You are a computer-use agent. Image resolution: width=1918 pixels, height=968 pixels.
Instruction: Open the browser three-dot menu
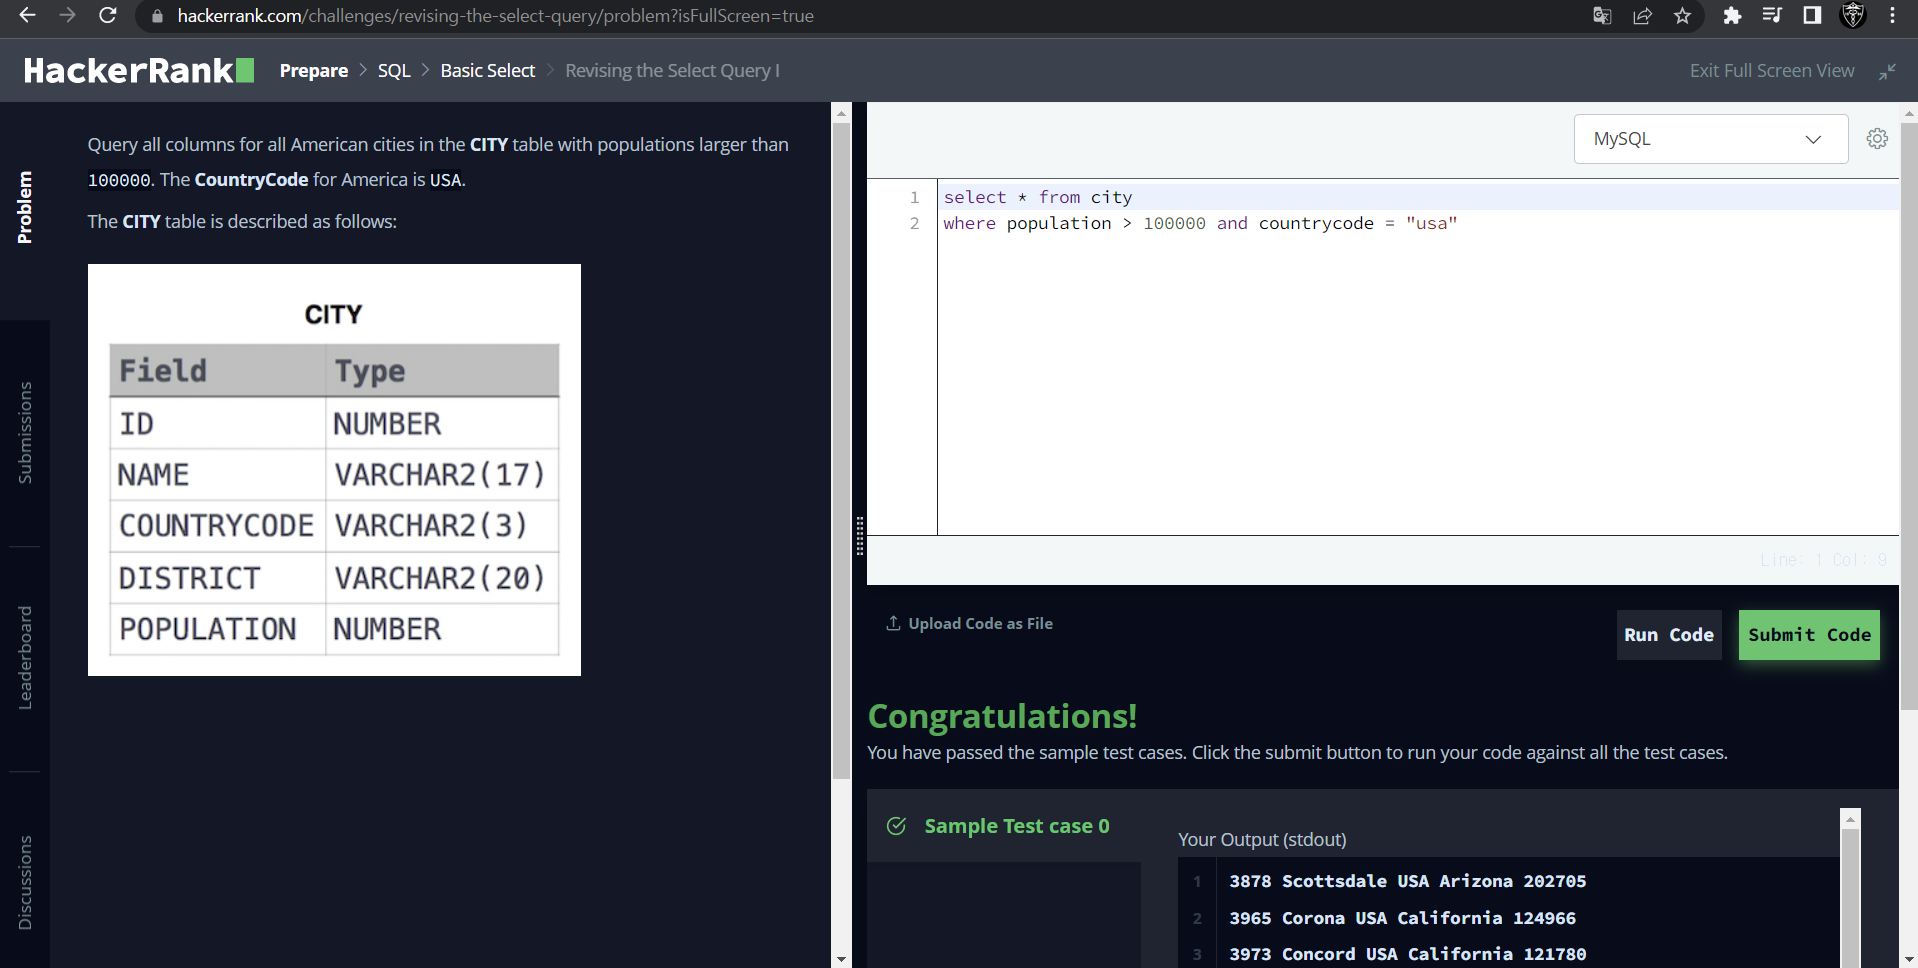point(1892,16)
